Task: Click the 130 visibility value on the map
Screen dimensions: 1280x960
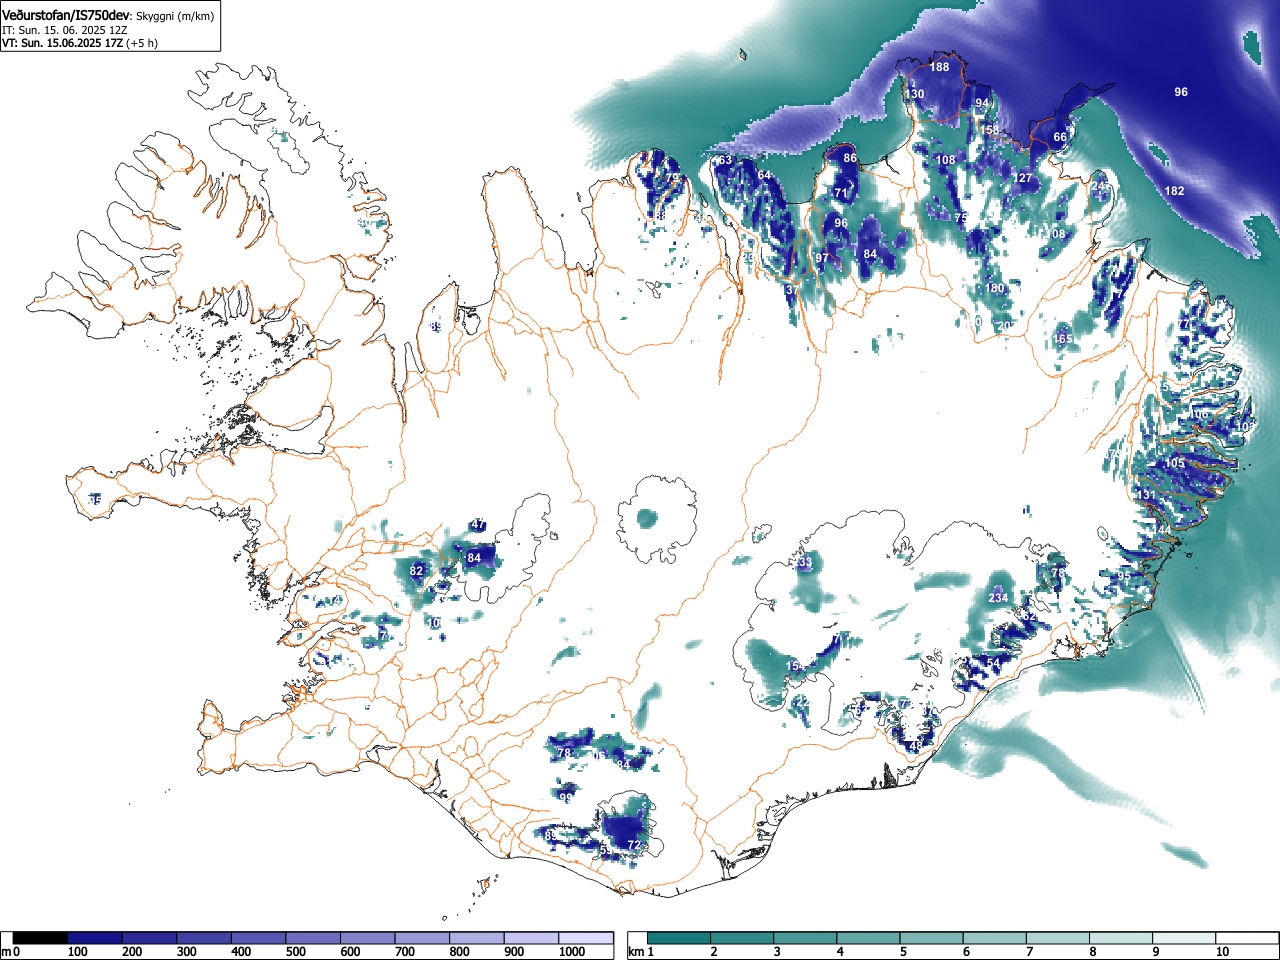Action: tap(915, 94)
